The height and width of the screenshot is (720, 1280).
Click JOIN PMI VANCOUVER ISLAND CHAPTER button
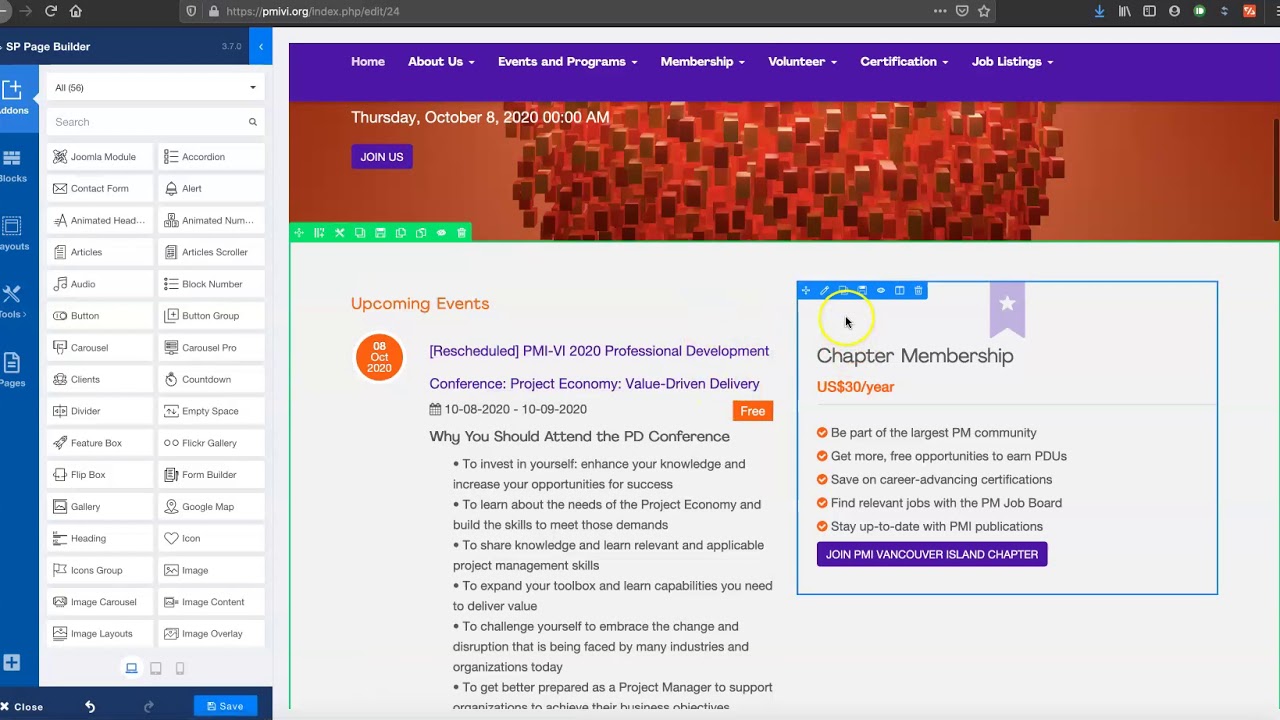[x=932, y=554]
